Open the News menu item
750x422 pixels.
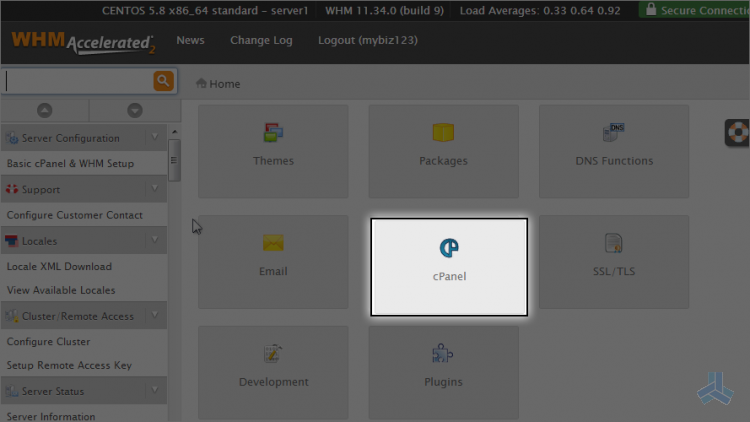click(x=190, y=40)
